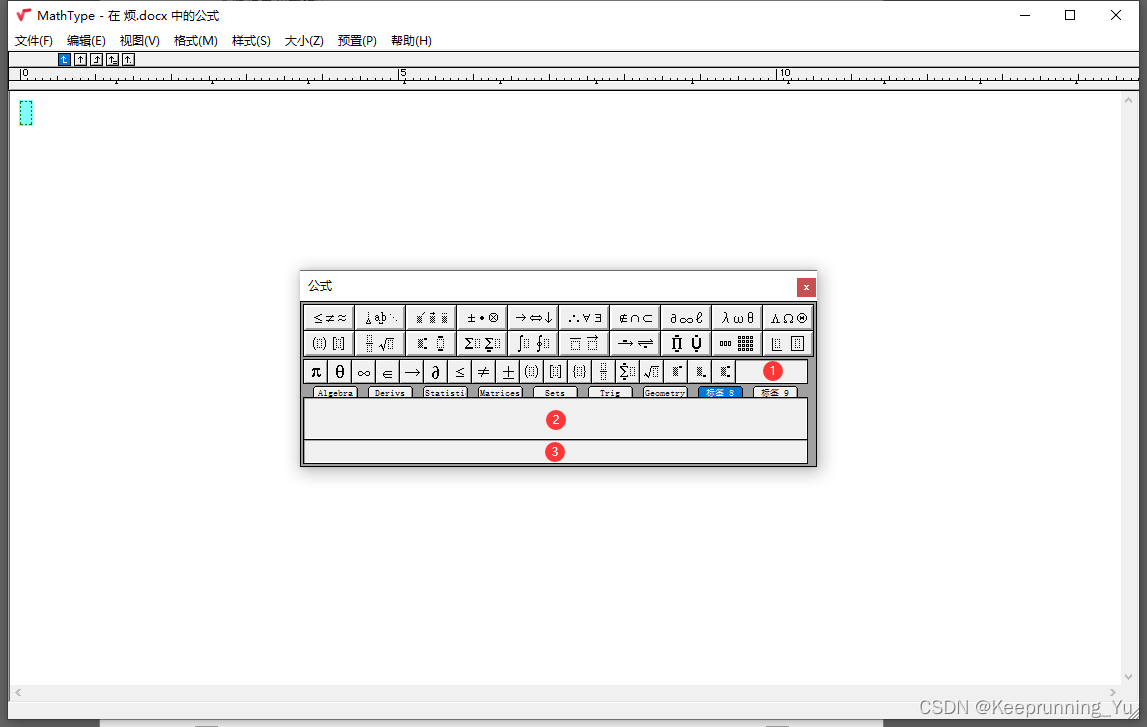
Task: Open the 样式(S) menu
Action: [251, 41]
